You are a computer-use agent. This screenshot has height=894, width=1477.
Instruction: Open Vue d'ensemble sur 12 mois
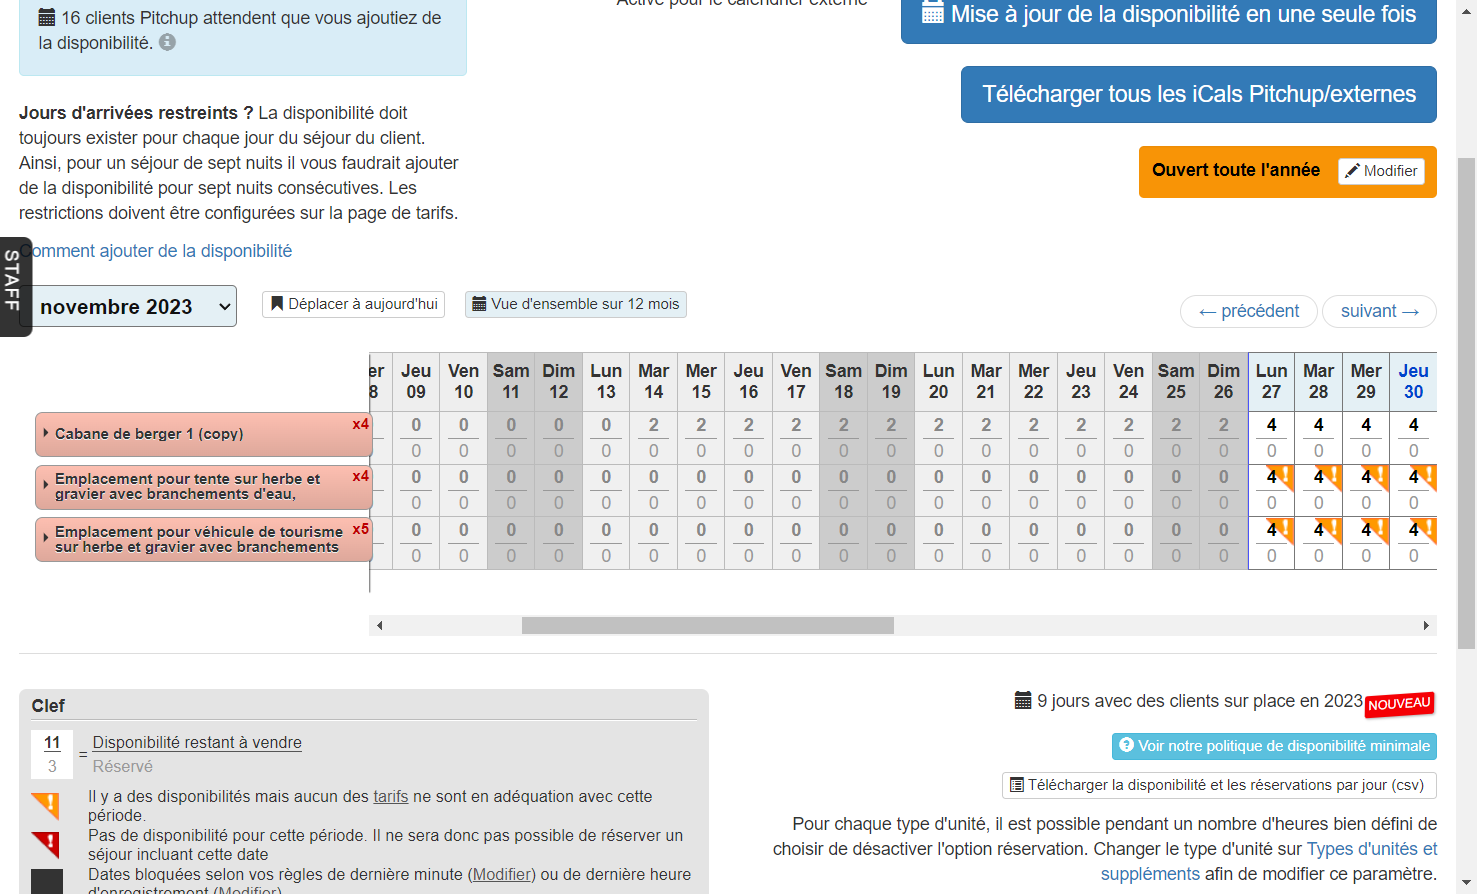(x=576, y=304)
